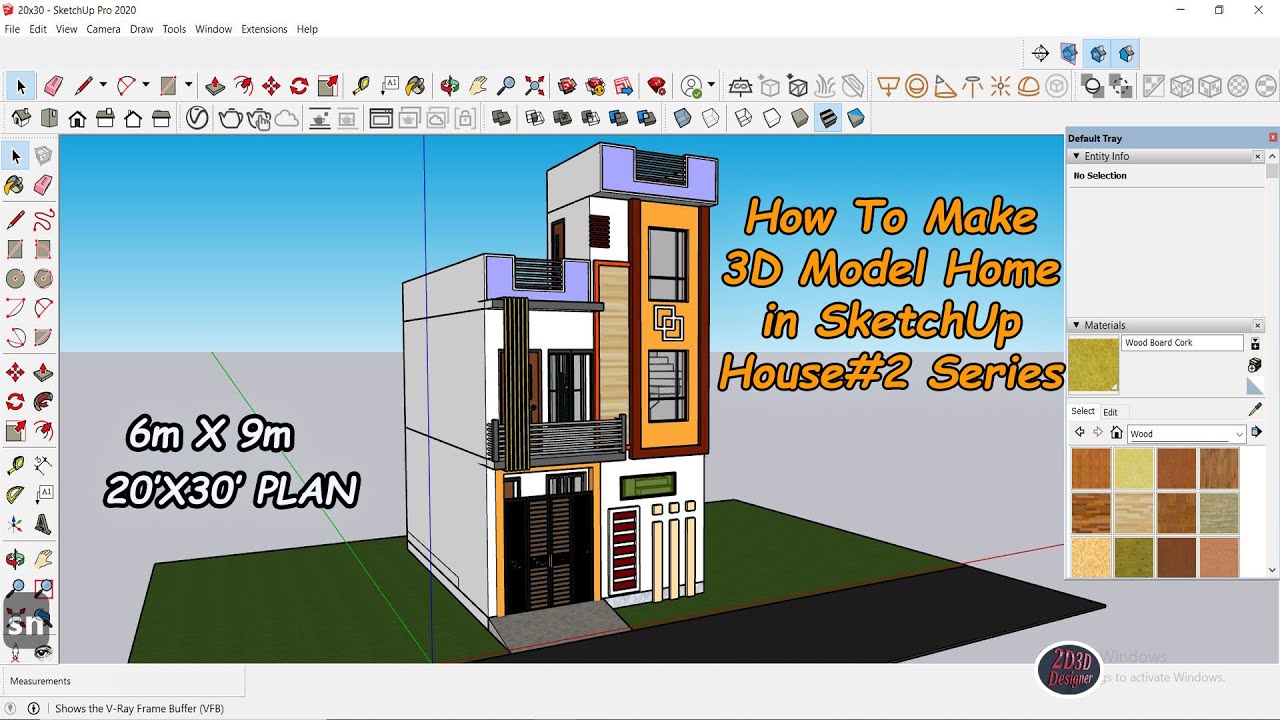
Task: Open the Extensions menu
Action: pos(264,29)
